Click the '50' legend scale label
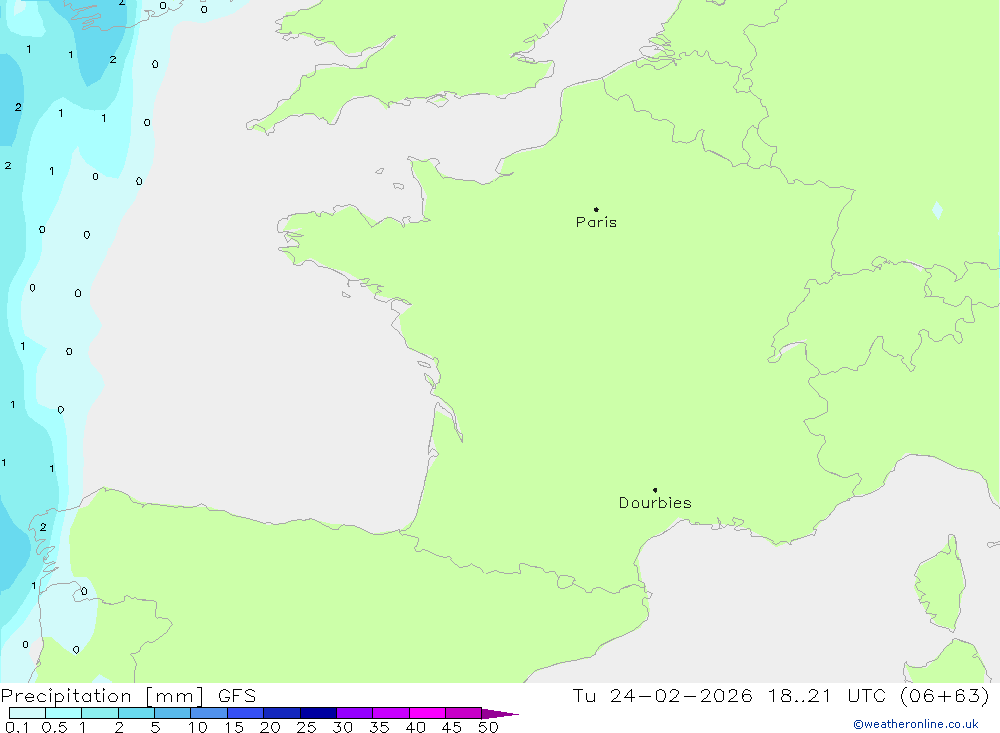The image size is (1000, 733). point(488,727)
